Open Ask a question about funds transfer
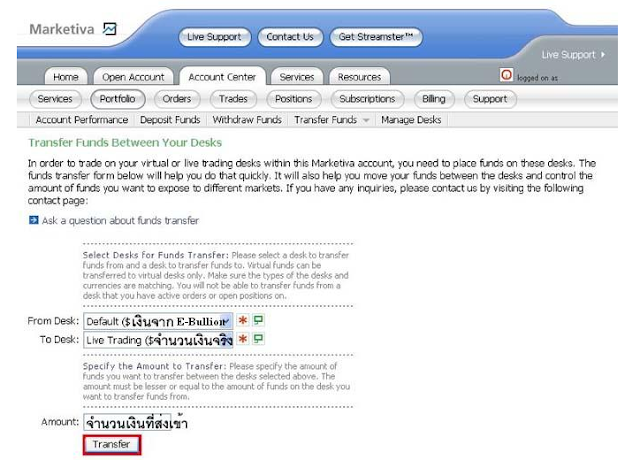The width and height of the screenshot is (640, 460). 120,221
